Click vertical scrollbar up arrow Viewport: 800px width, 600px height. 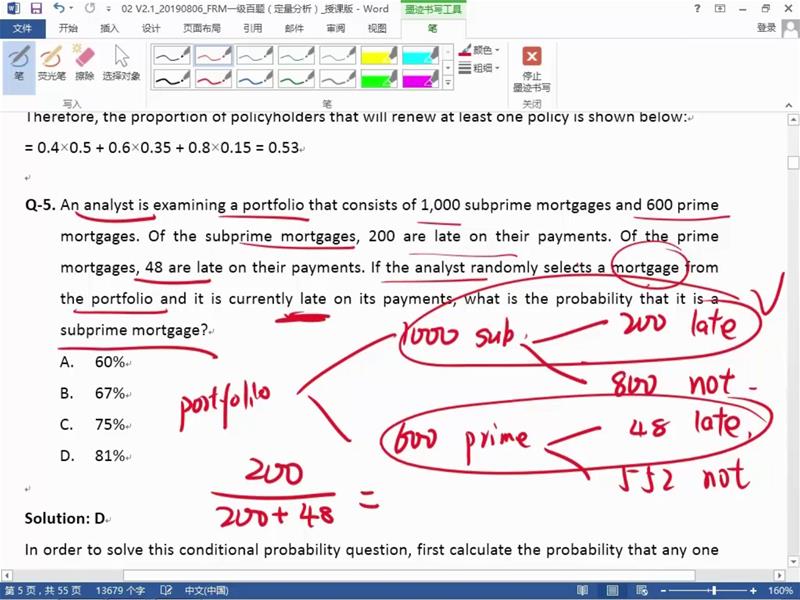click(x=793, y=120)
